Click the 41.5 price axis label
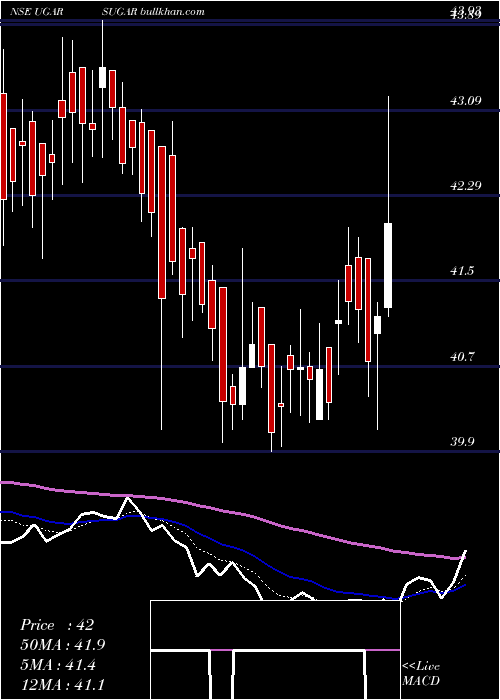500x700 pixels. pos(462,271)
